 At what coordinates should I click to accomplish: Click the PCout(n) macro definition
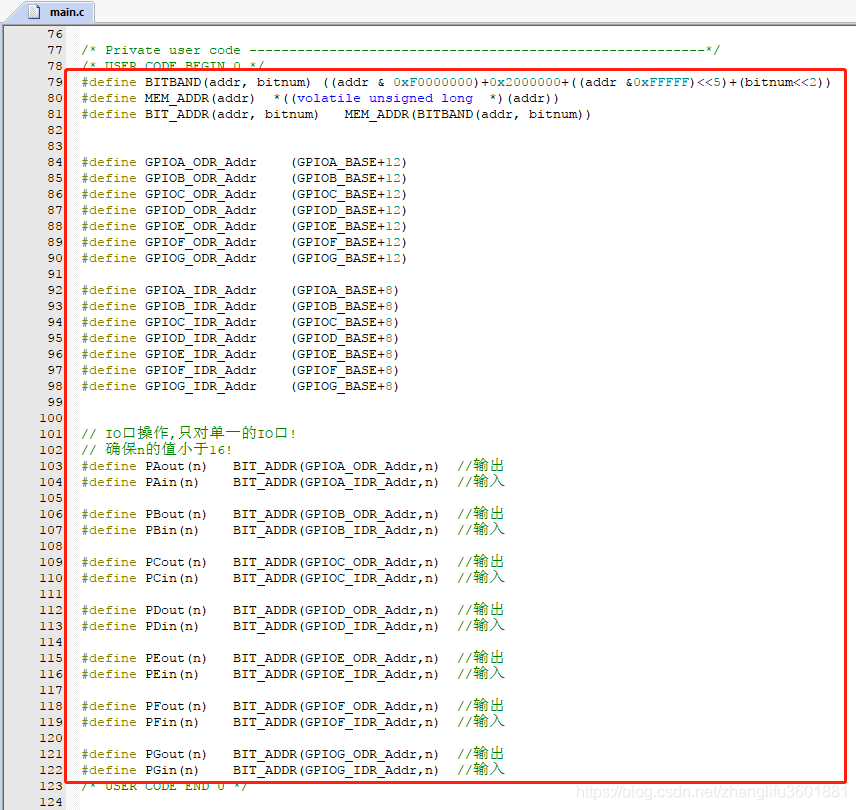(176, 562)
